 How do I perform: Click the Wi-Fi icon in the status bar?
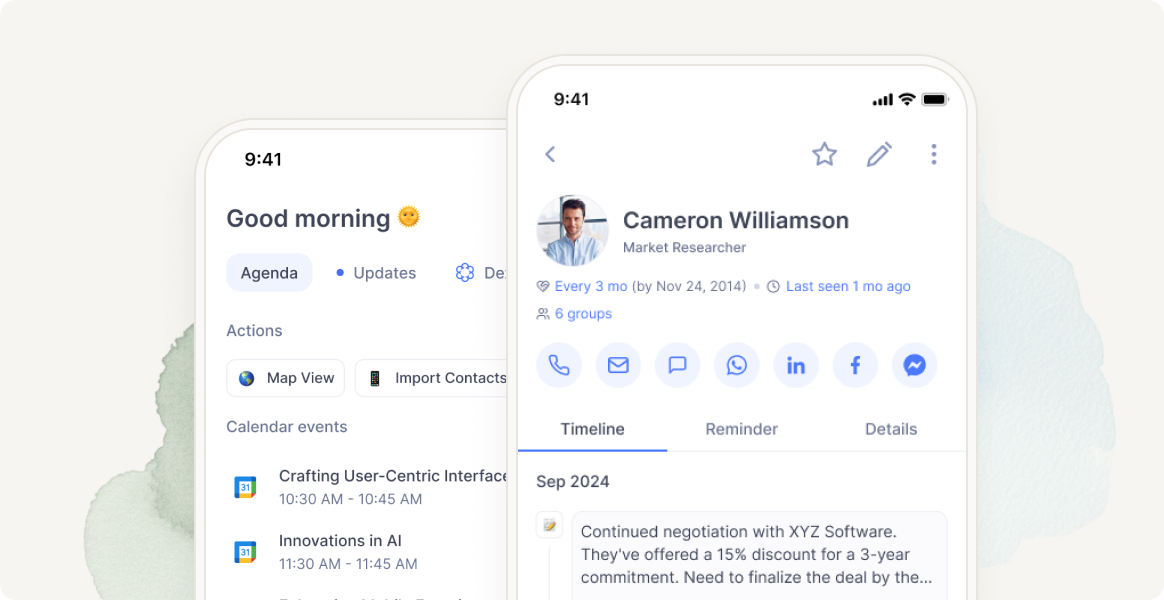coord(906,100)
